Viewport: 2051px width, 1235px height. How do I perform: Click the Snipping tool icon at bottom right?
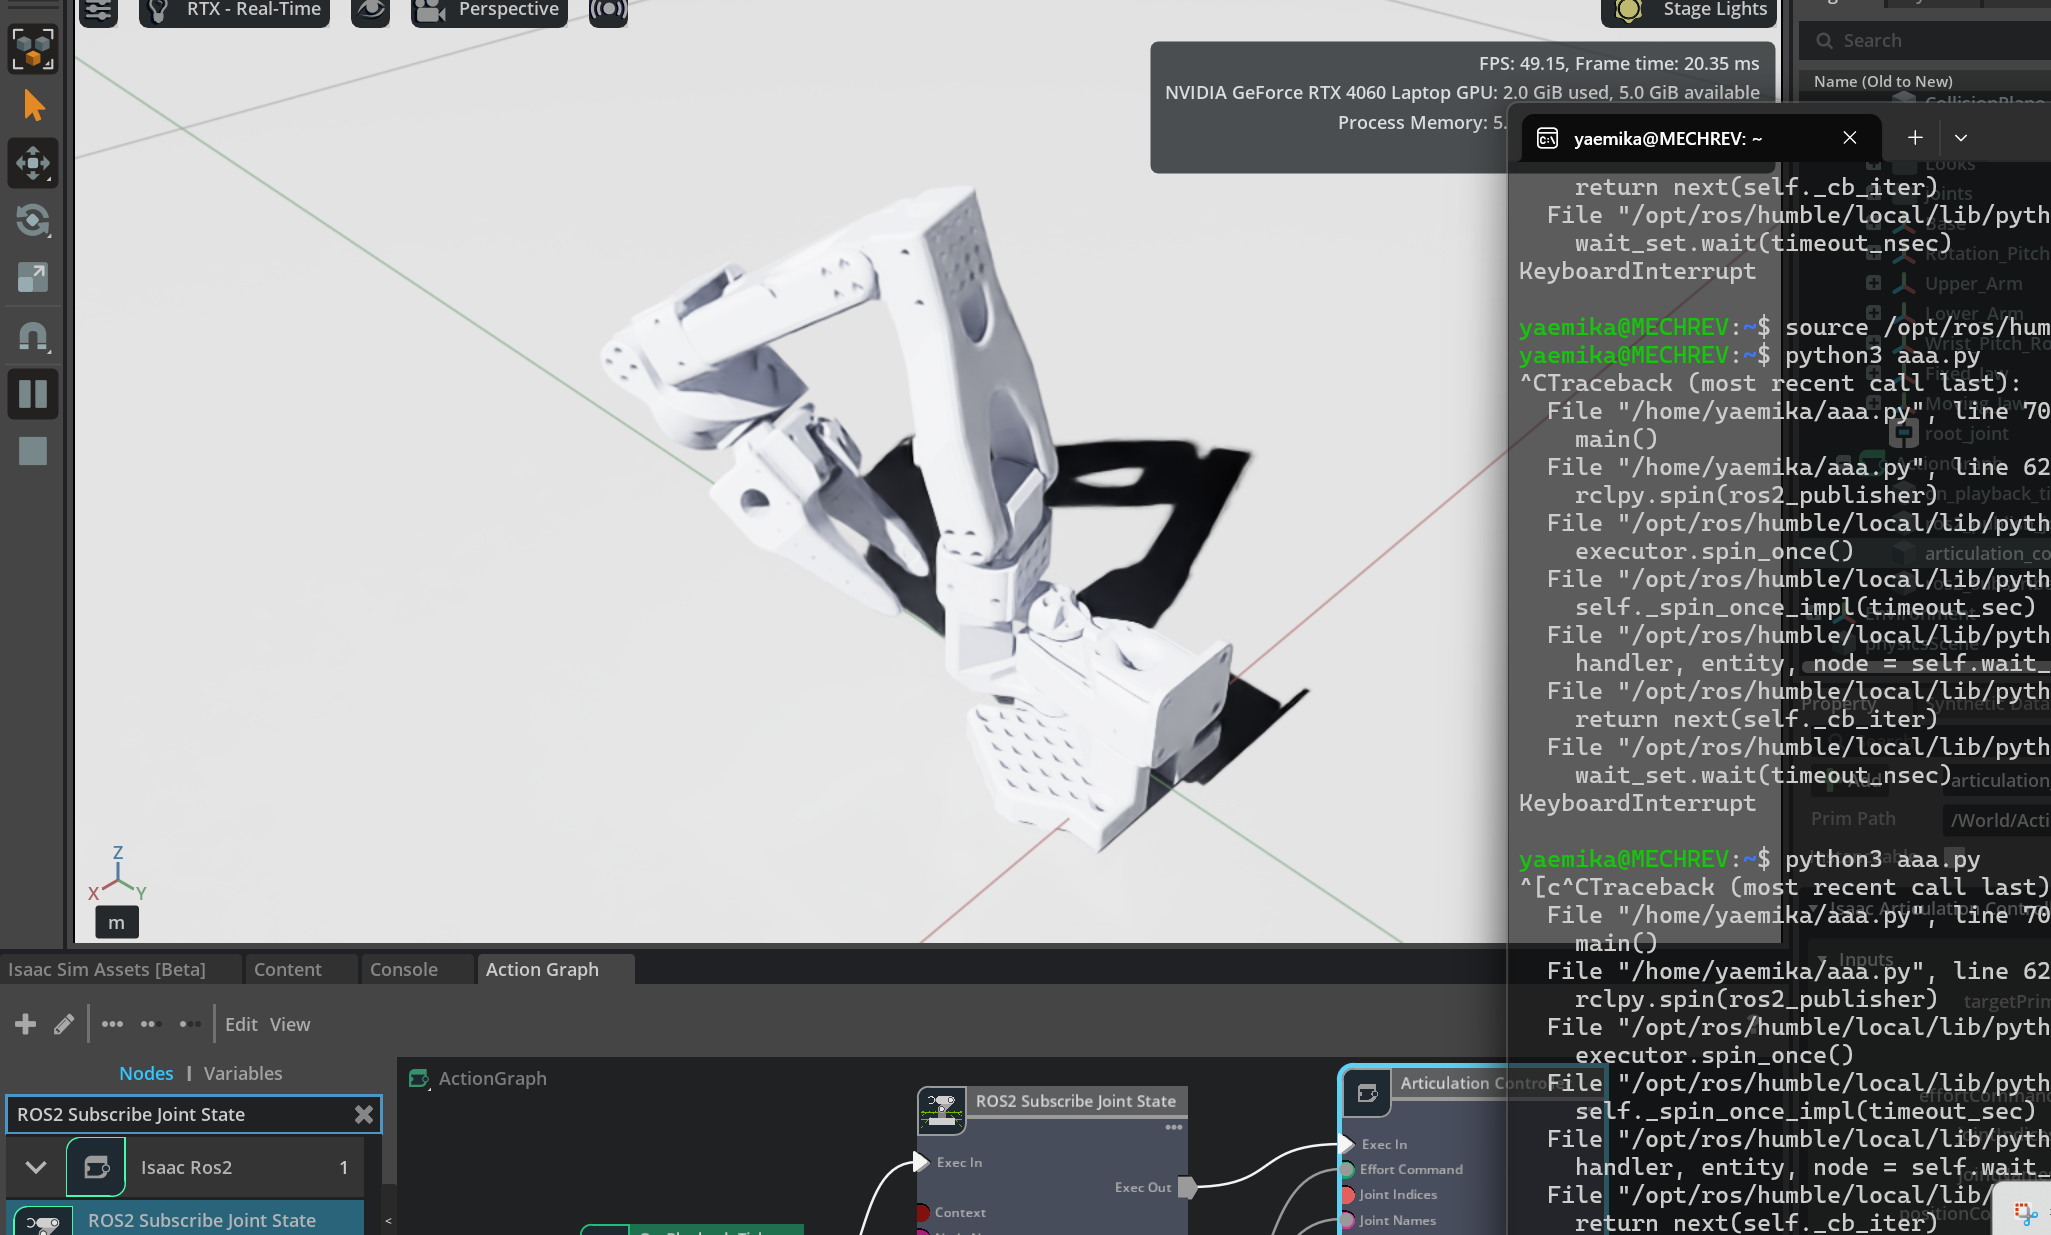2026,1213
